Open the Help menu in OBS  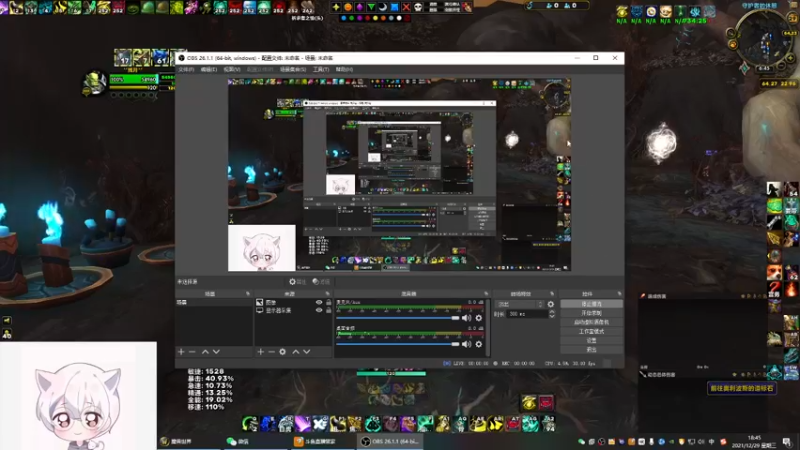click(344, 69)
